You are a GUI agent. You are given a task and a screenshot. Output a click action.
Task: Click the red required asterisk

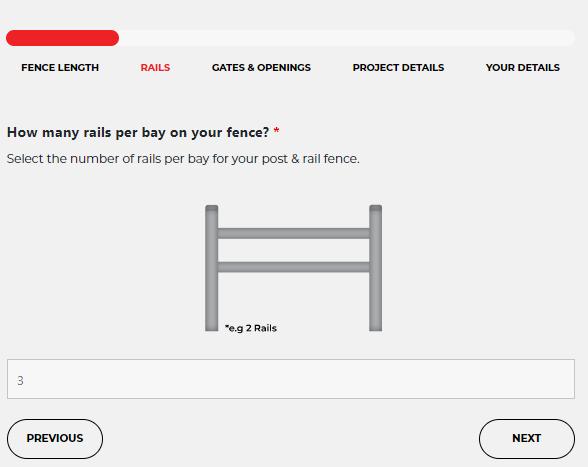tap(276, 131)
